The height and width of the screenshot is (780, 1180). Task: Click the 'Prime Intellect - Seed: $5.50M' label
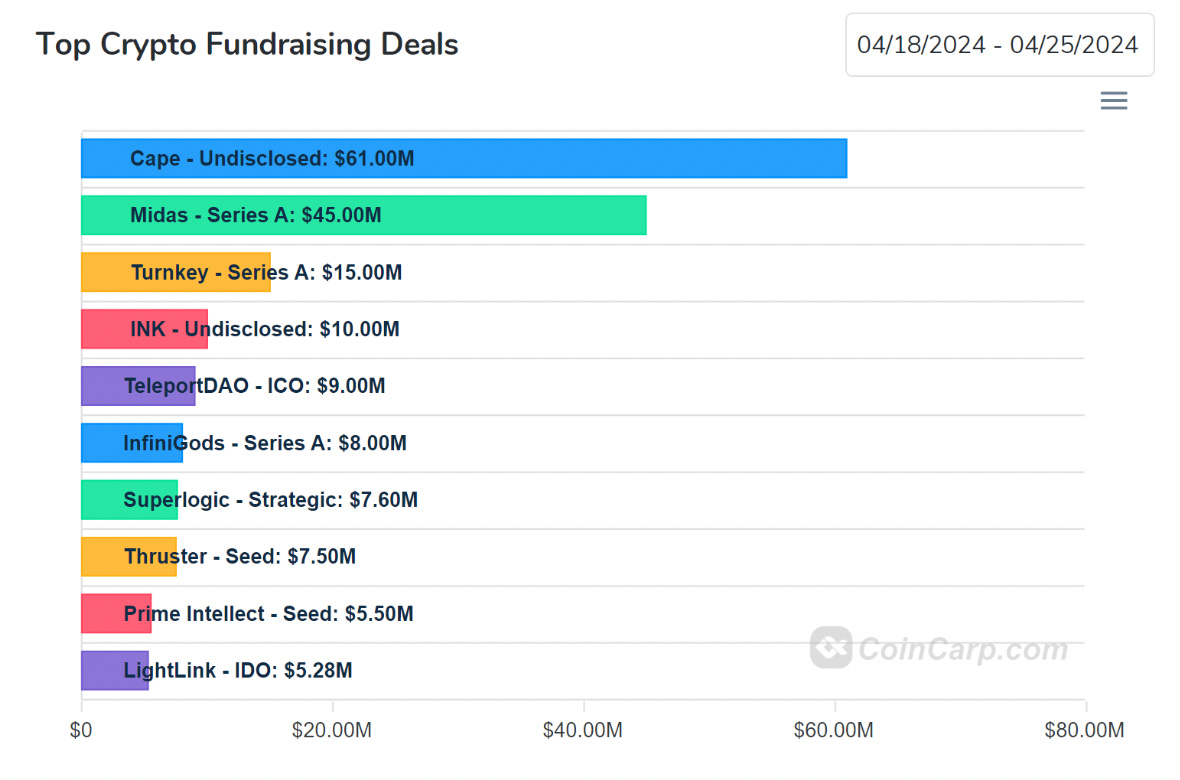[x=268, y=614]
